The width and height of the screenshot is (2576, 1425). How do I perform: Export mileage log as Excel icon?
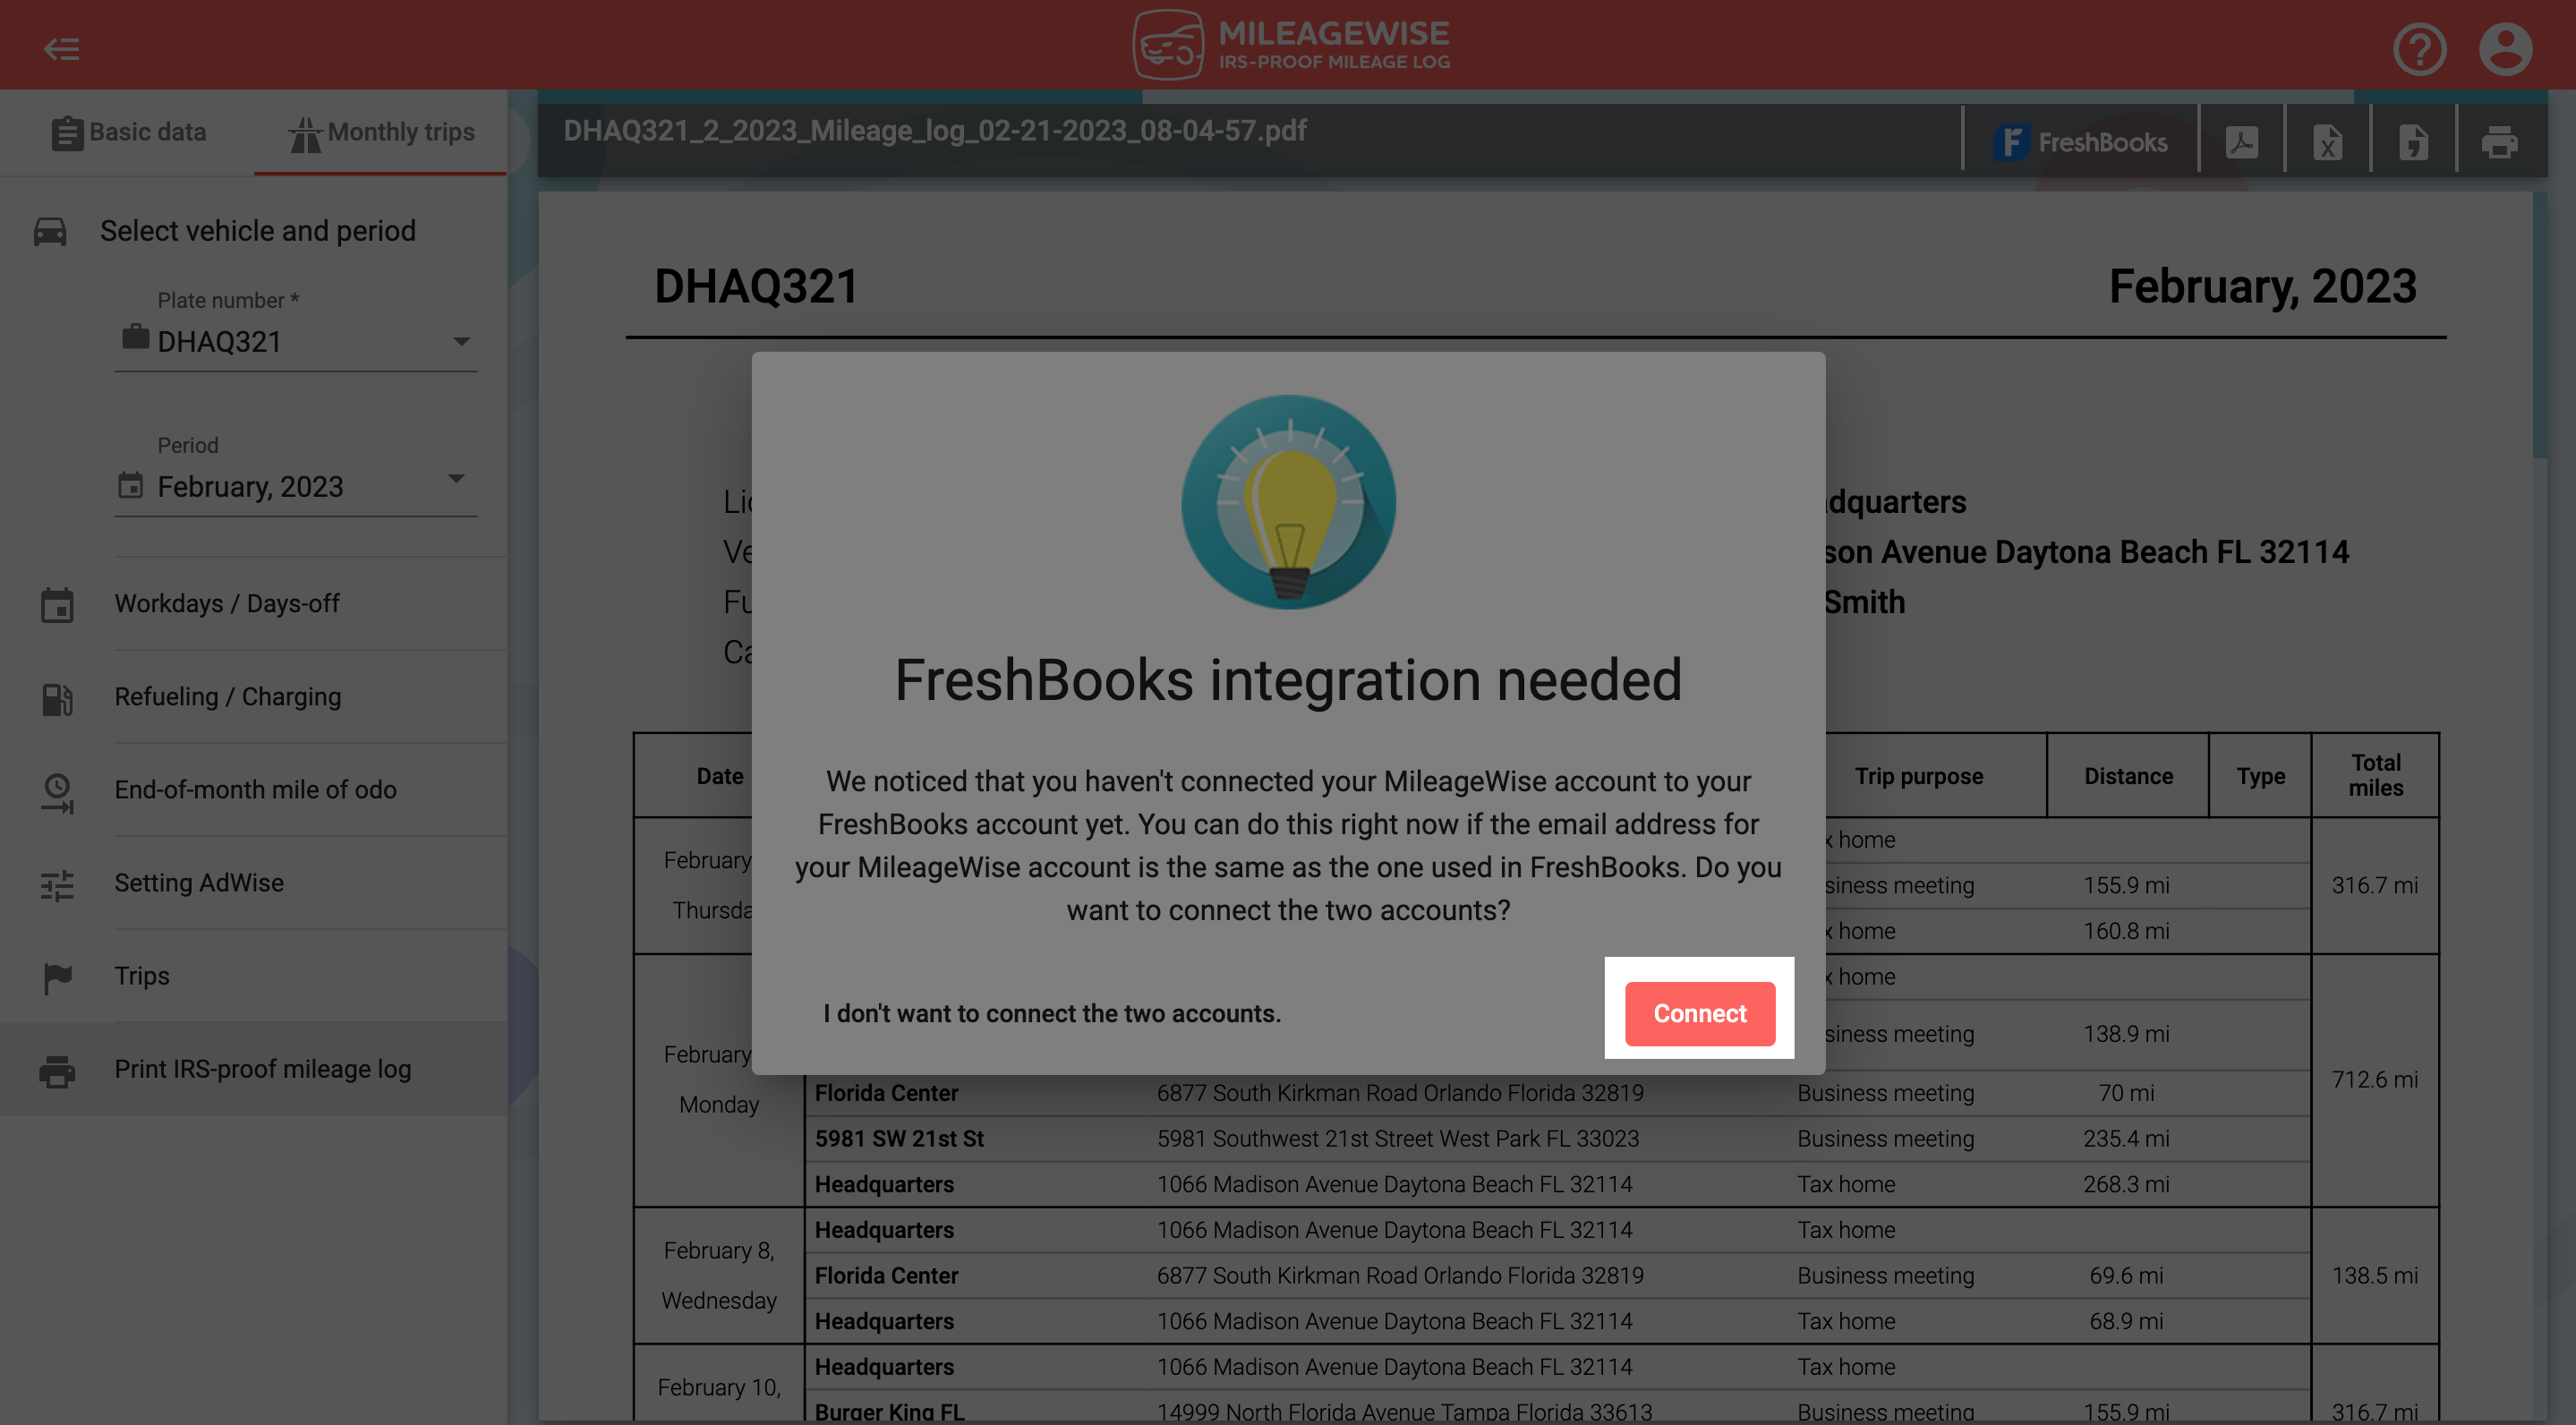pos(2327,142)
